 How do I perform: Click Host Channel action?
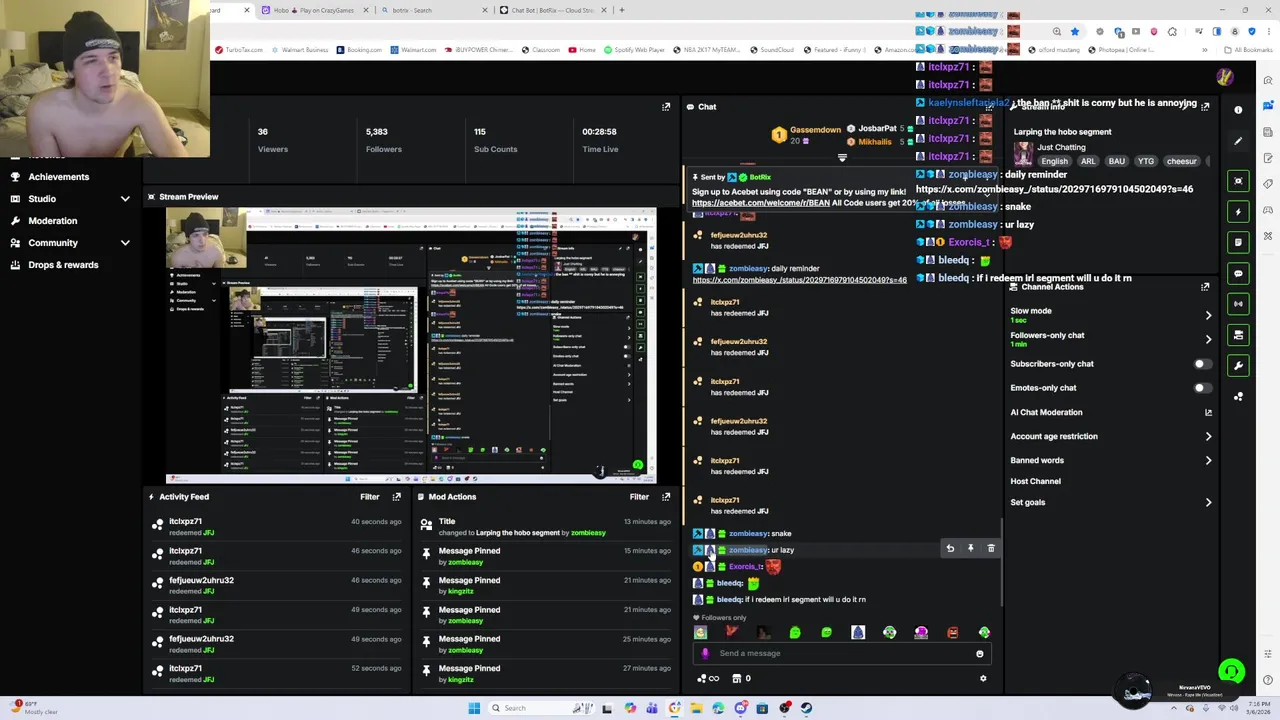coord(1035,481)
